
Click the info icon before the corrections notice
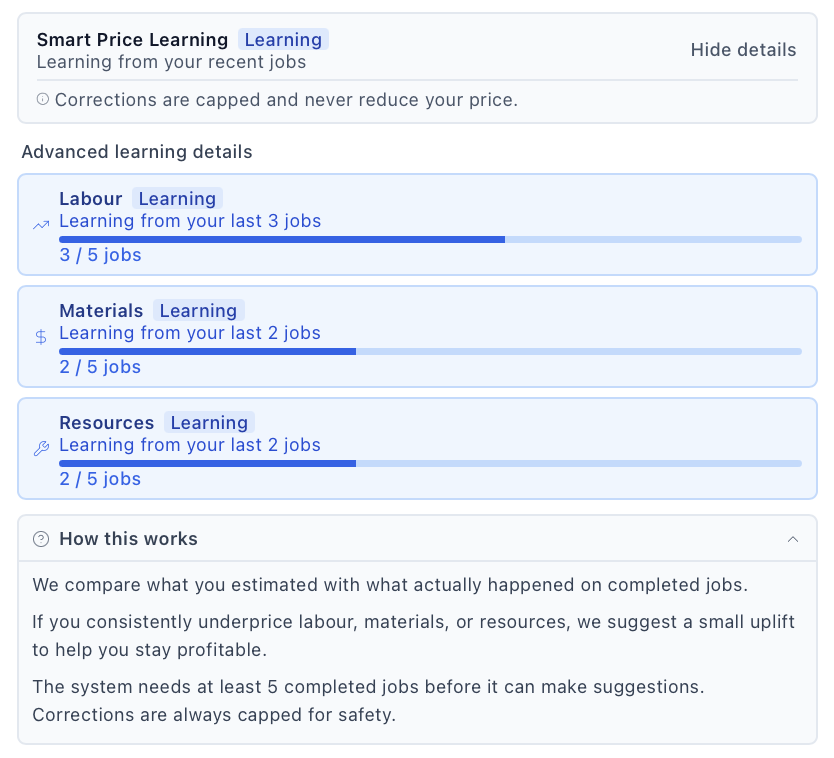[x=42, y=100]
